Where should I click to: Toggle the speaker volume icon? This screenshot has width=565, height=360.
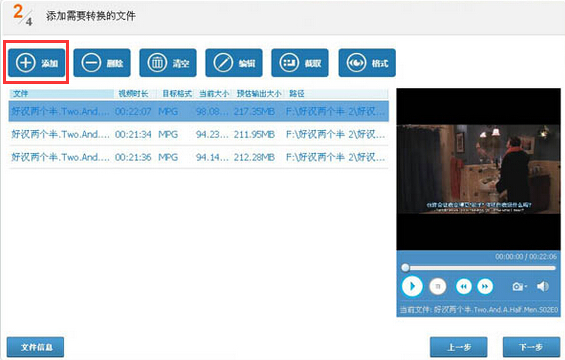(543, 286)
